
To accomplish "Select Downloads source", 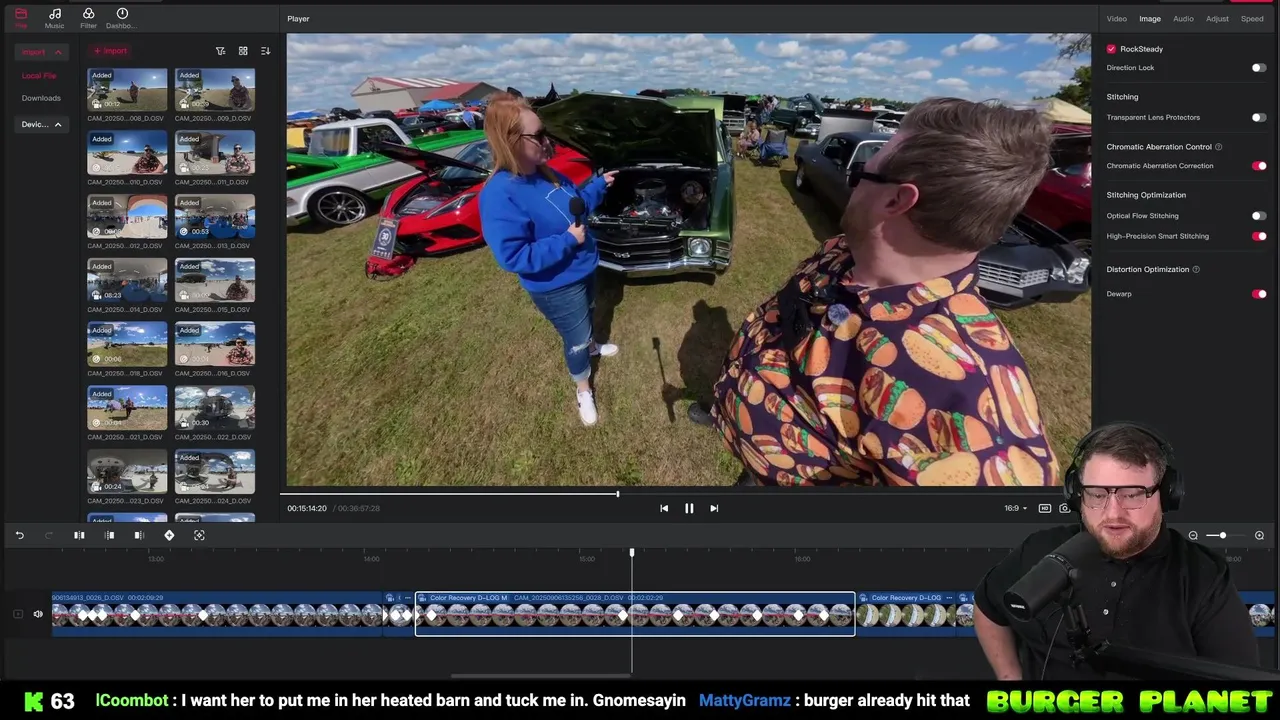I will tap(41, 98).
